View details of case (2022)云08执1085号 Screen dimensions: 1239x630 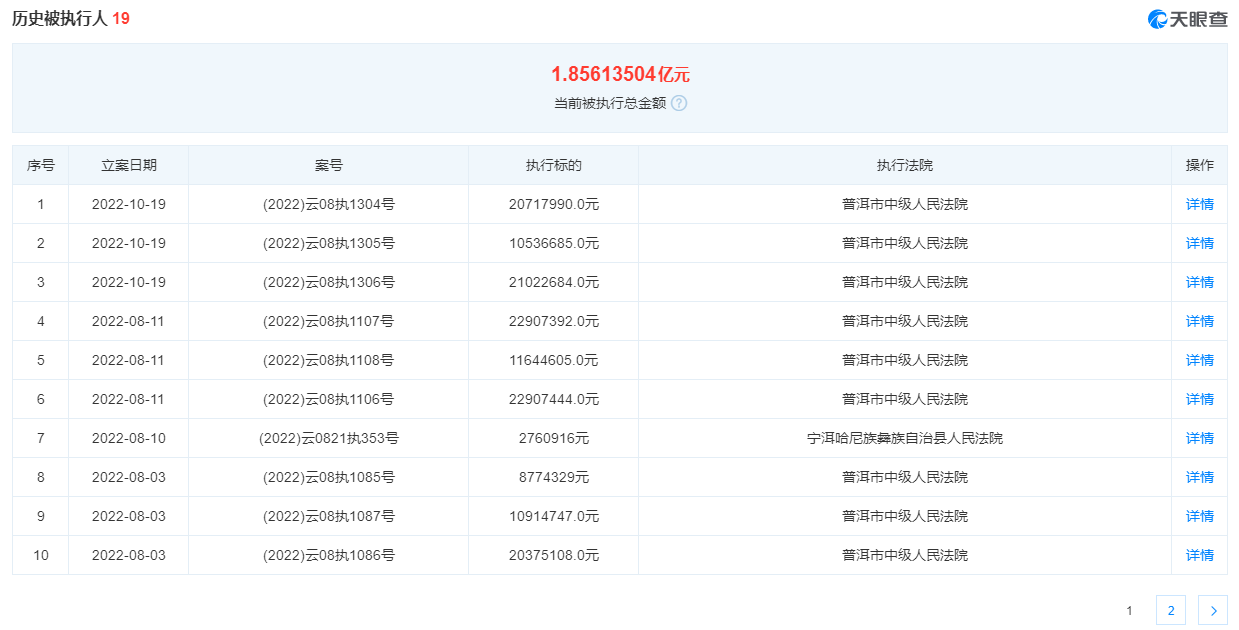point(1198,476)
